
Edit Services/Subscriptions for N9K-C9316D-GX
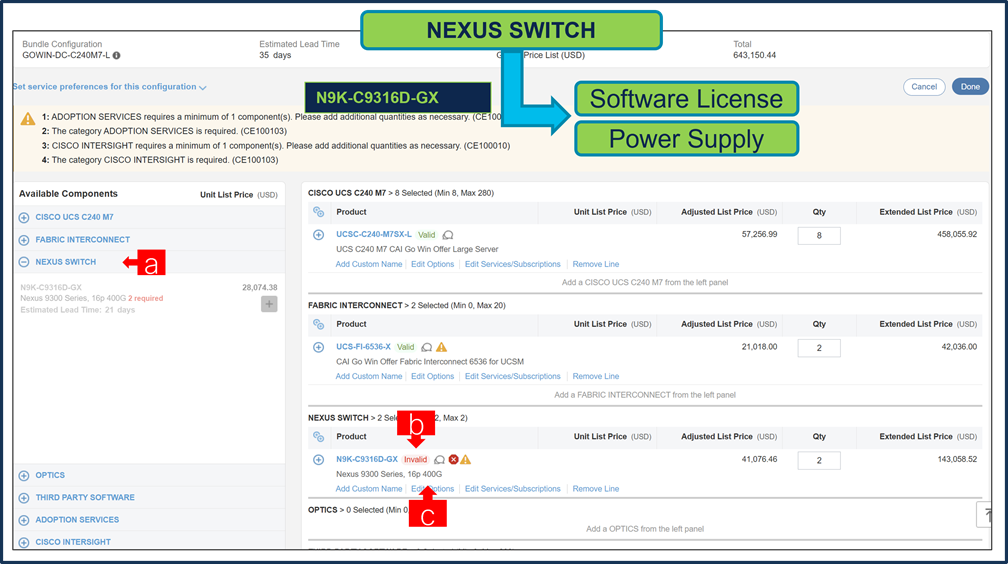(513, 489)
